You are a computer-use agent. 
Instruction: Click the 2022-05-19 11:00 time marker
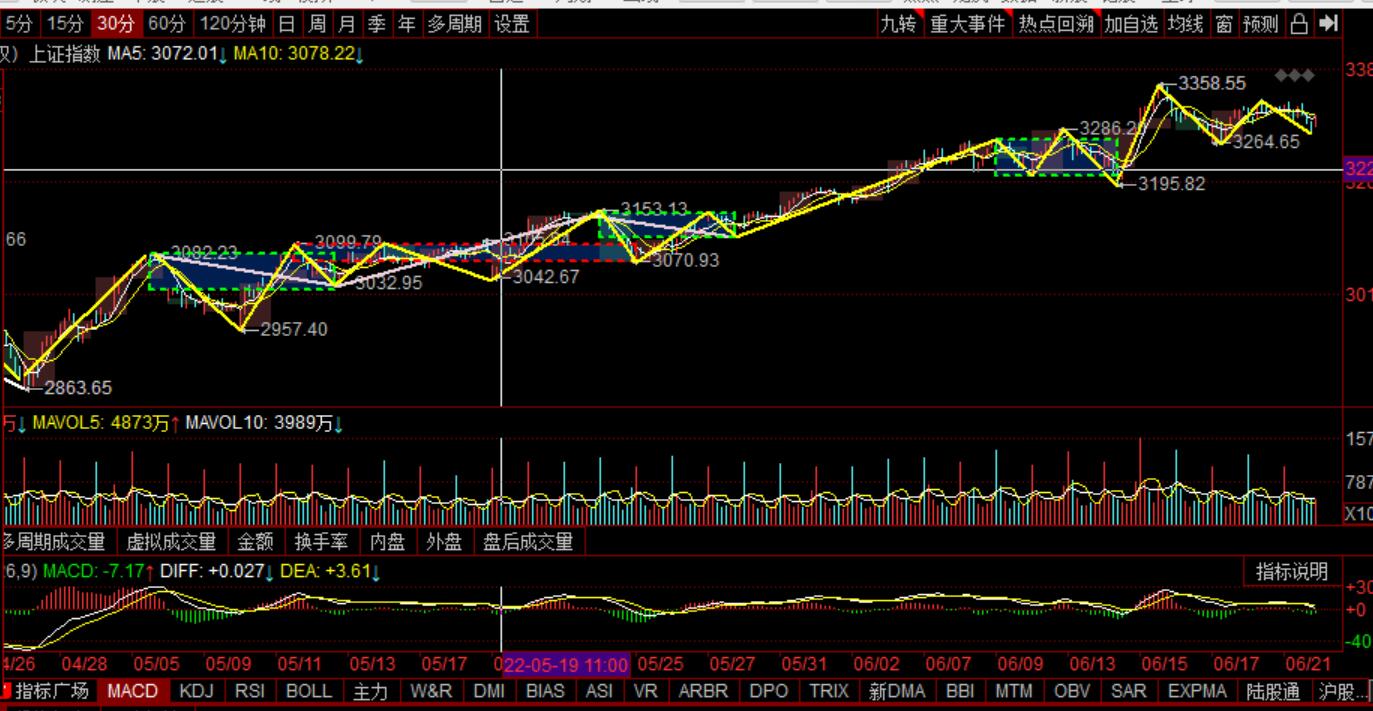(565, 665)
